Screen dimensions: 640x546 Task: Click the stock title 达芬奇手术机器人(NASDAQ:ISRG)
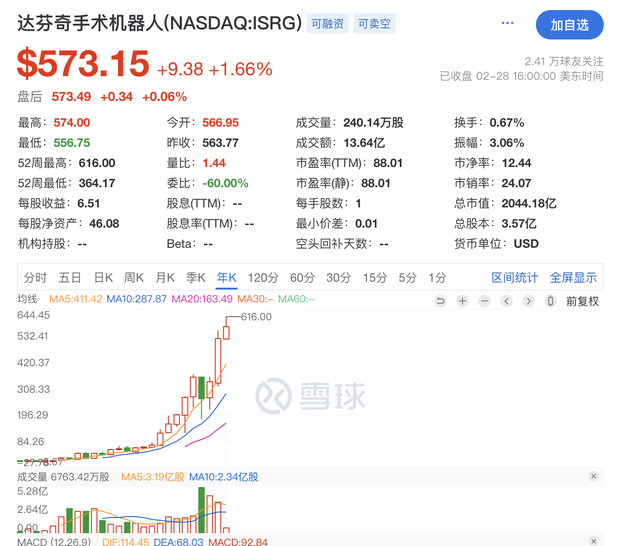coord(159,23)
